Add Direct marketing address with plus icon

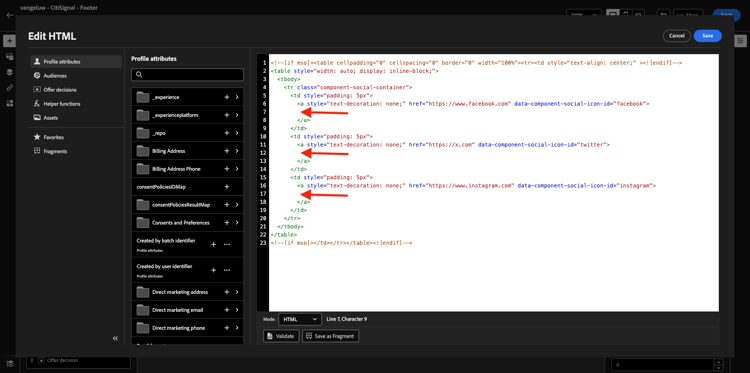pyautogui.click(x=227, y=292)
